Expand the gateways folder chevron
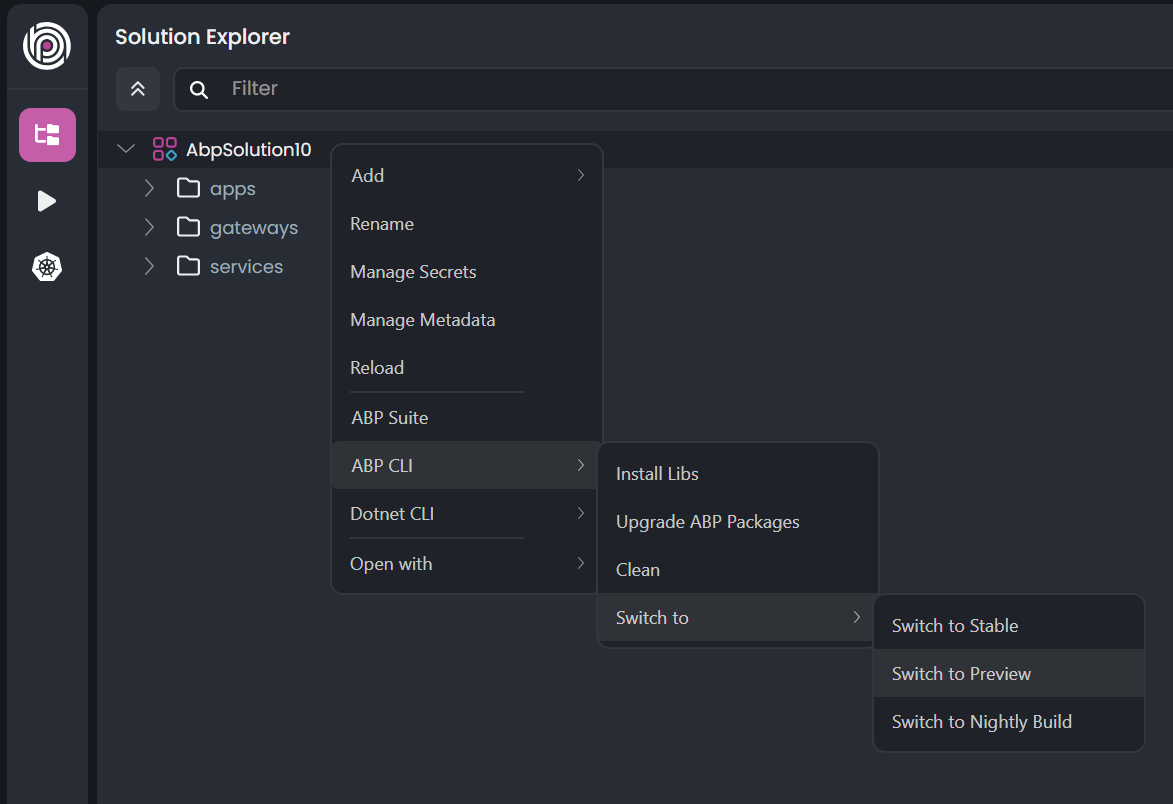This screenshot has height=804, width=1173. click(x=149, y=228)
